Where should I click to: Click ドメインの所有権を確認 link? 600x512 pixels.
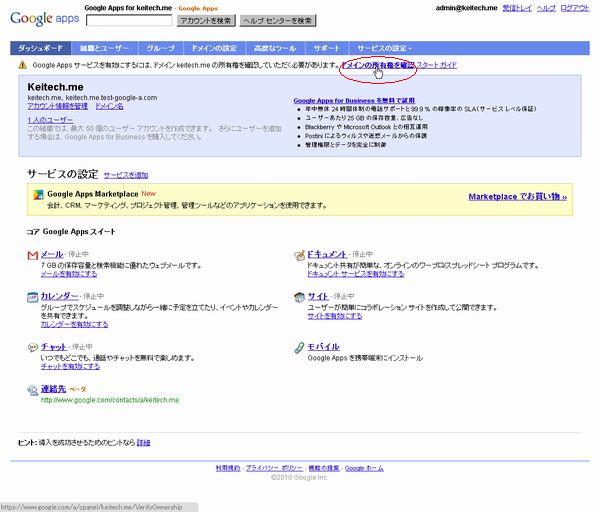pyautogui.click(x=378, y=65)
